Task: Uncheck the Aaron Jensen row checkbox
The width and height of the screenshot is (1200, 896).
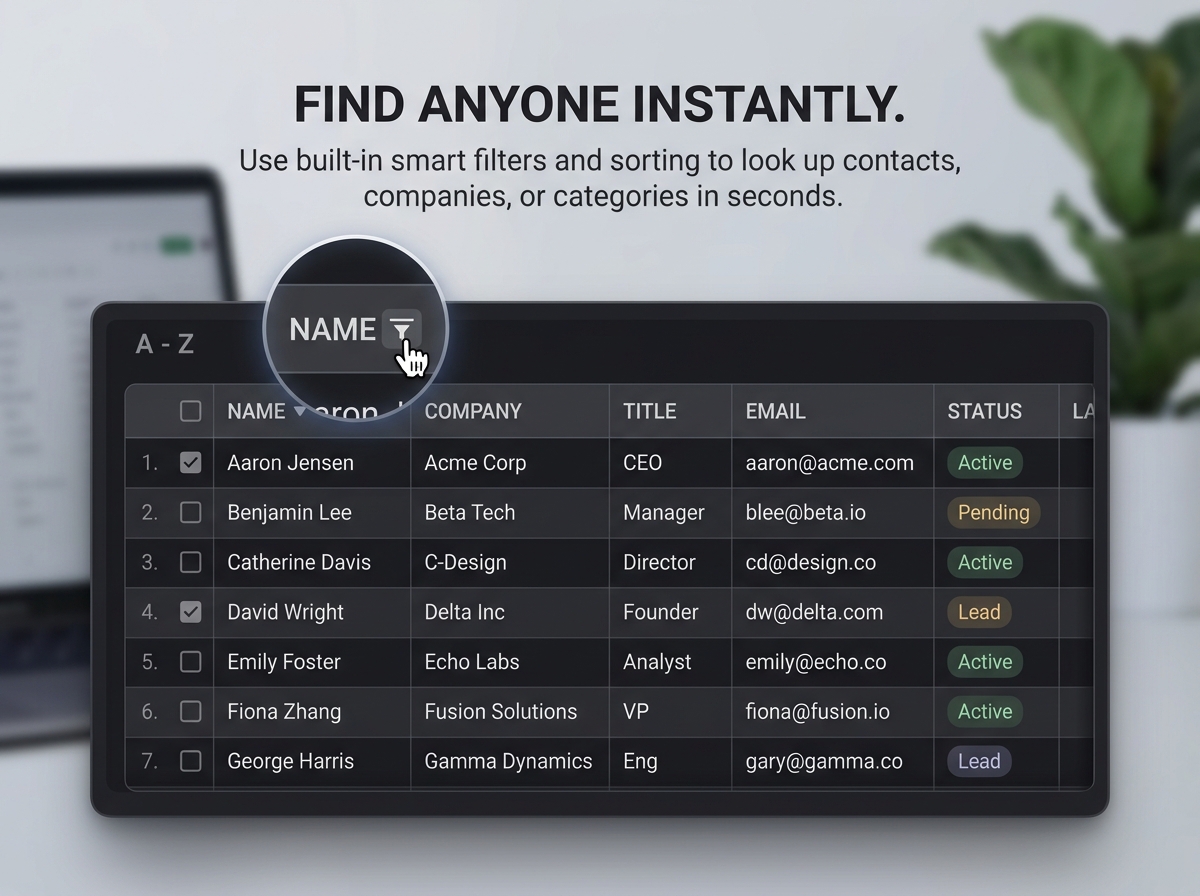Action: point(190,462)
